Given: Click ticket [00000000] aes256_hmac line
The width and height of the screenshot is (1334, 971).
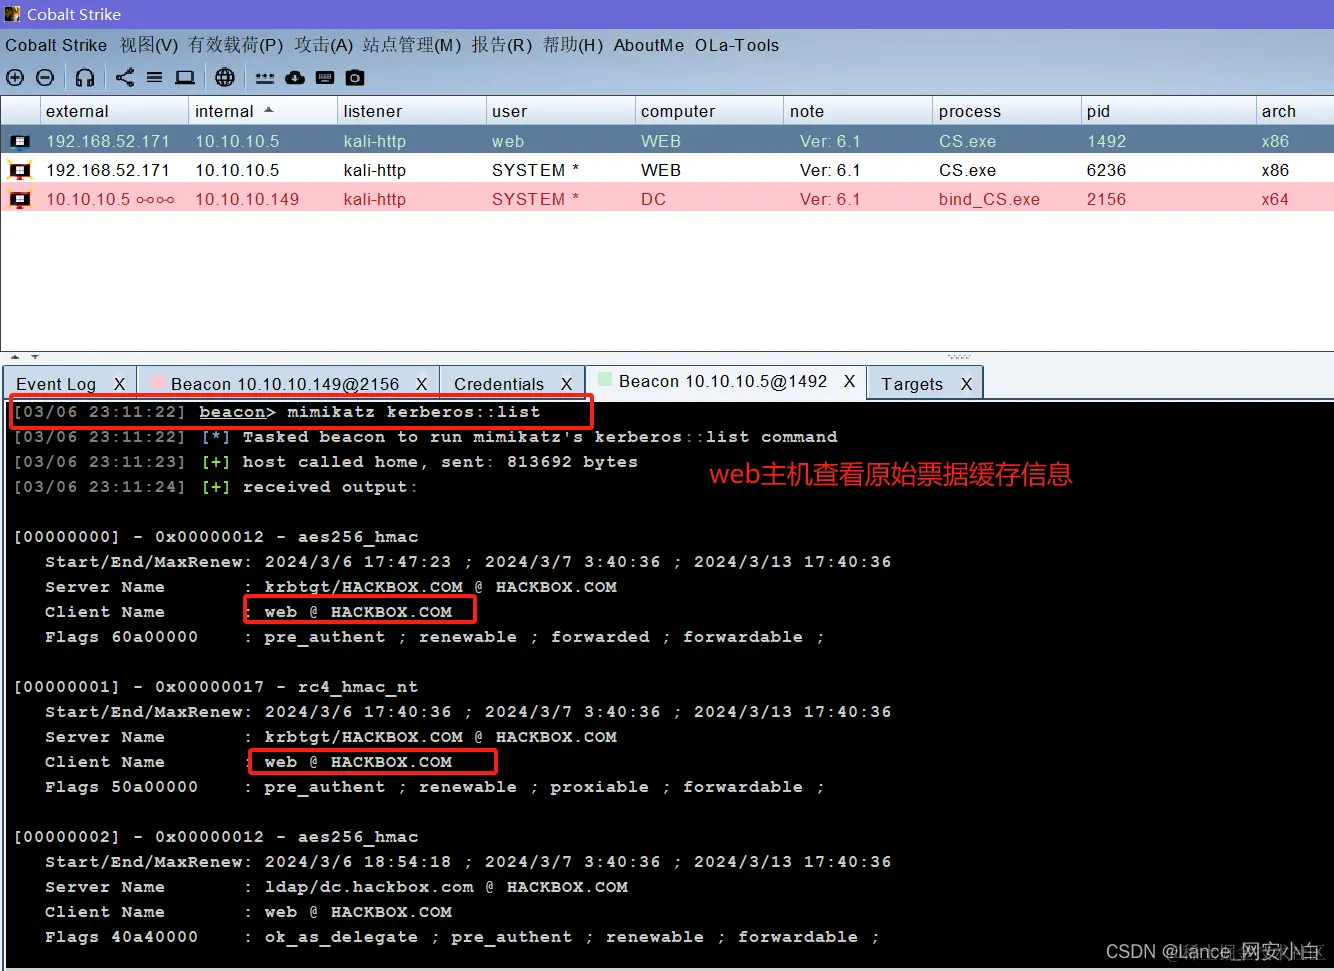Looking at the screenshot, I should click(216, 537).
